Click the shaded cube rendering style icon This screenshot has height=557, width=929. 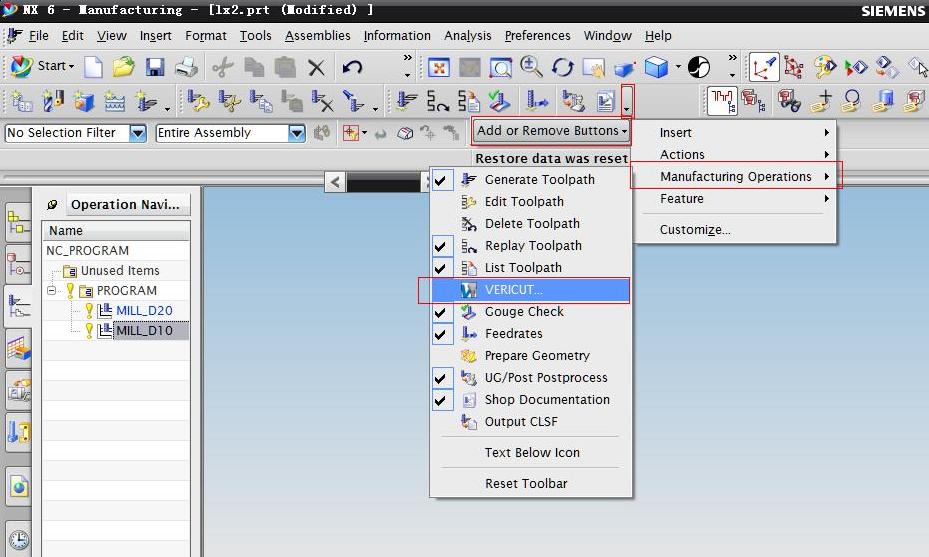pyautogui.click(x=656, y=68)
